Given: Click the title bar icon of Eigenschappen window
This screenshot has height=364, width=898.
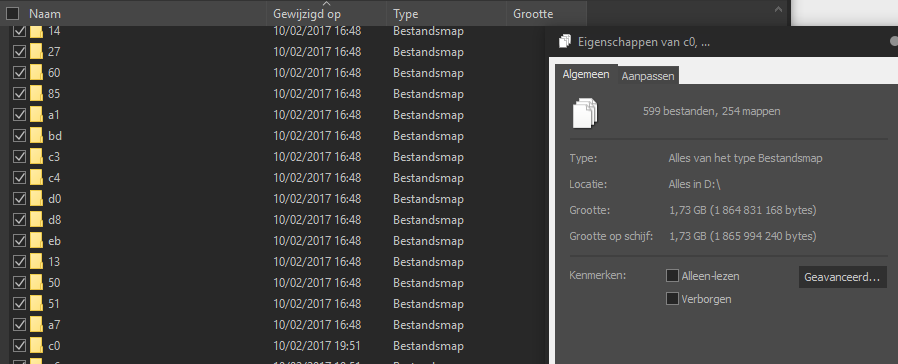Looking at the screenshot, I should 565,42.
